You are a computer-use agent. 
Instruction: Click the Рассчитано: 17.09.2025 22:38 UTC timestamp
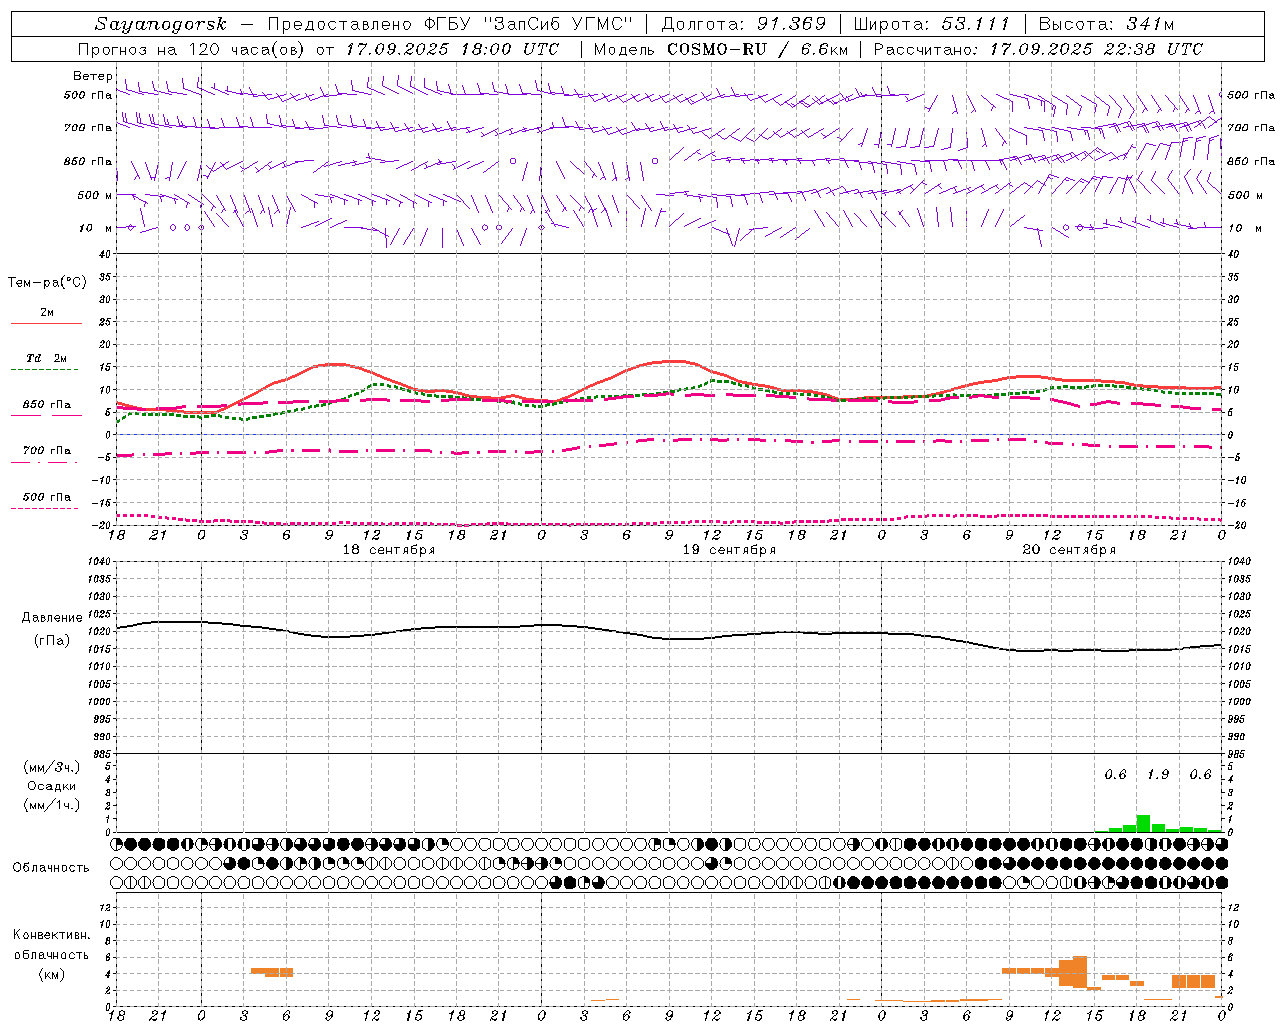pos(1038,49)
